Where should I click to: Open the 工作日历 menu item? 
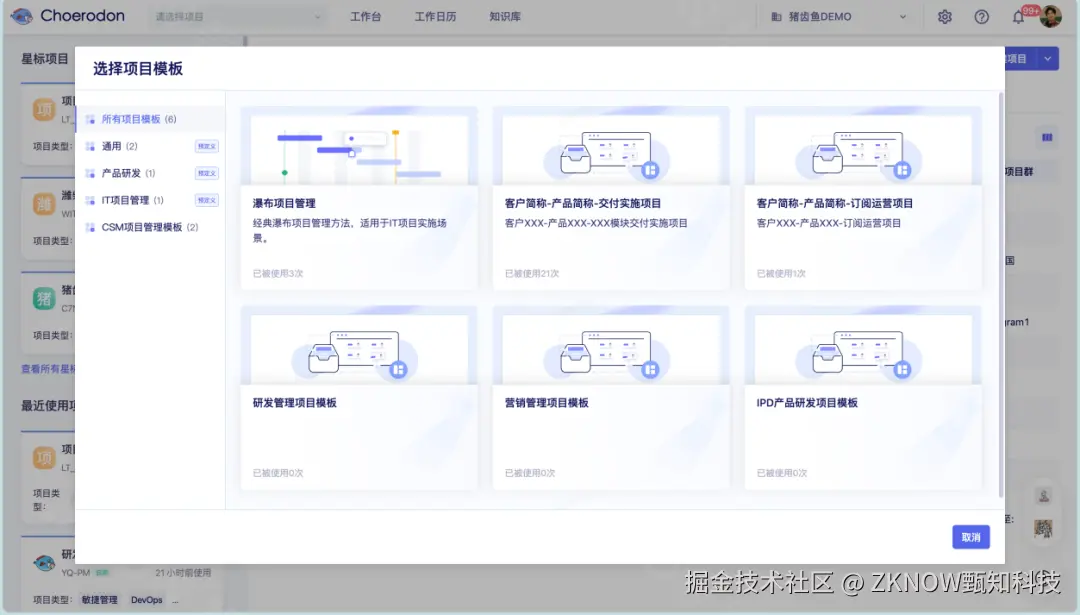click(x=435, y=16)
